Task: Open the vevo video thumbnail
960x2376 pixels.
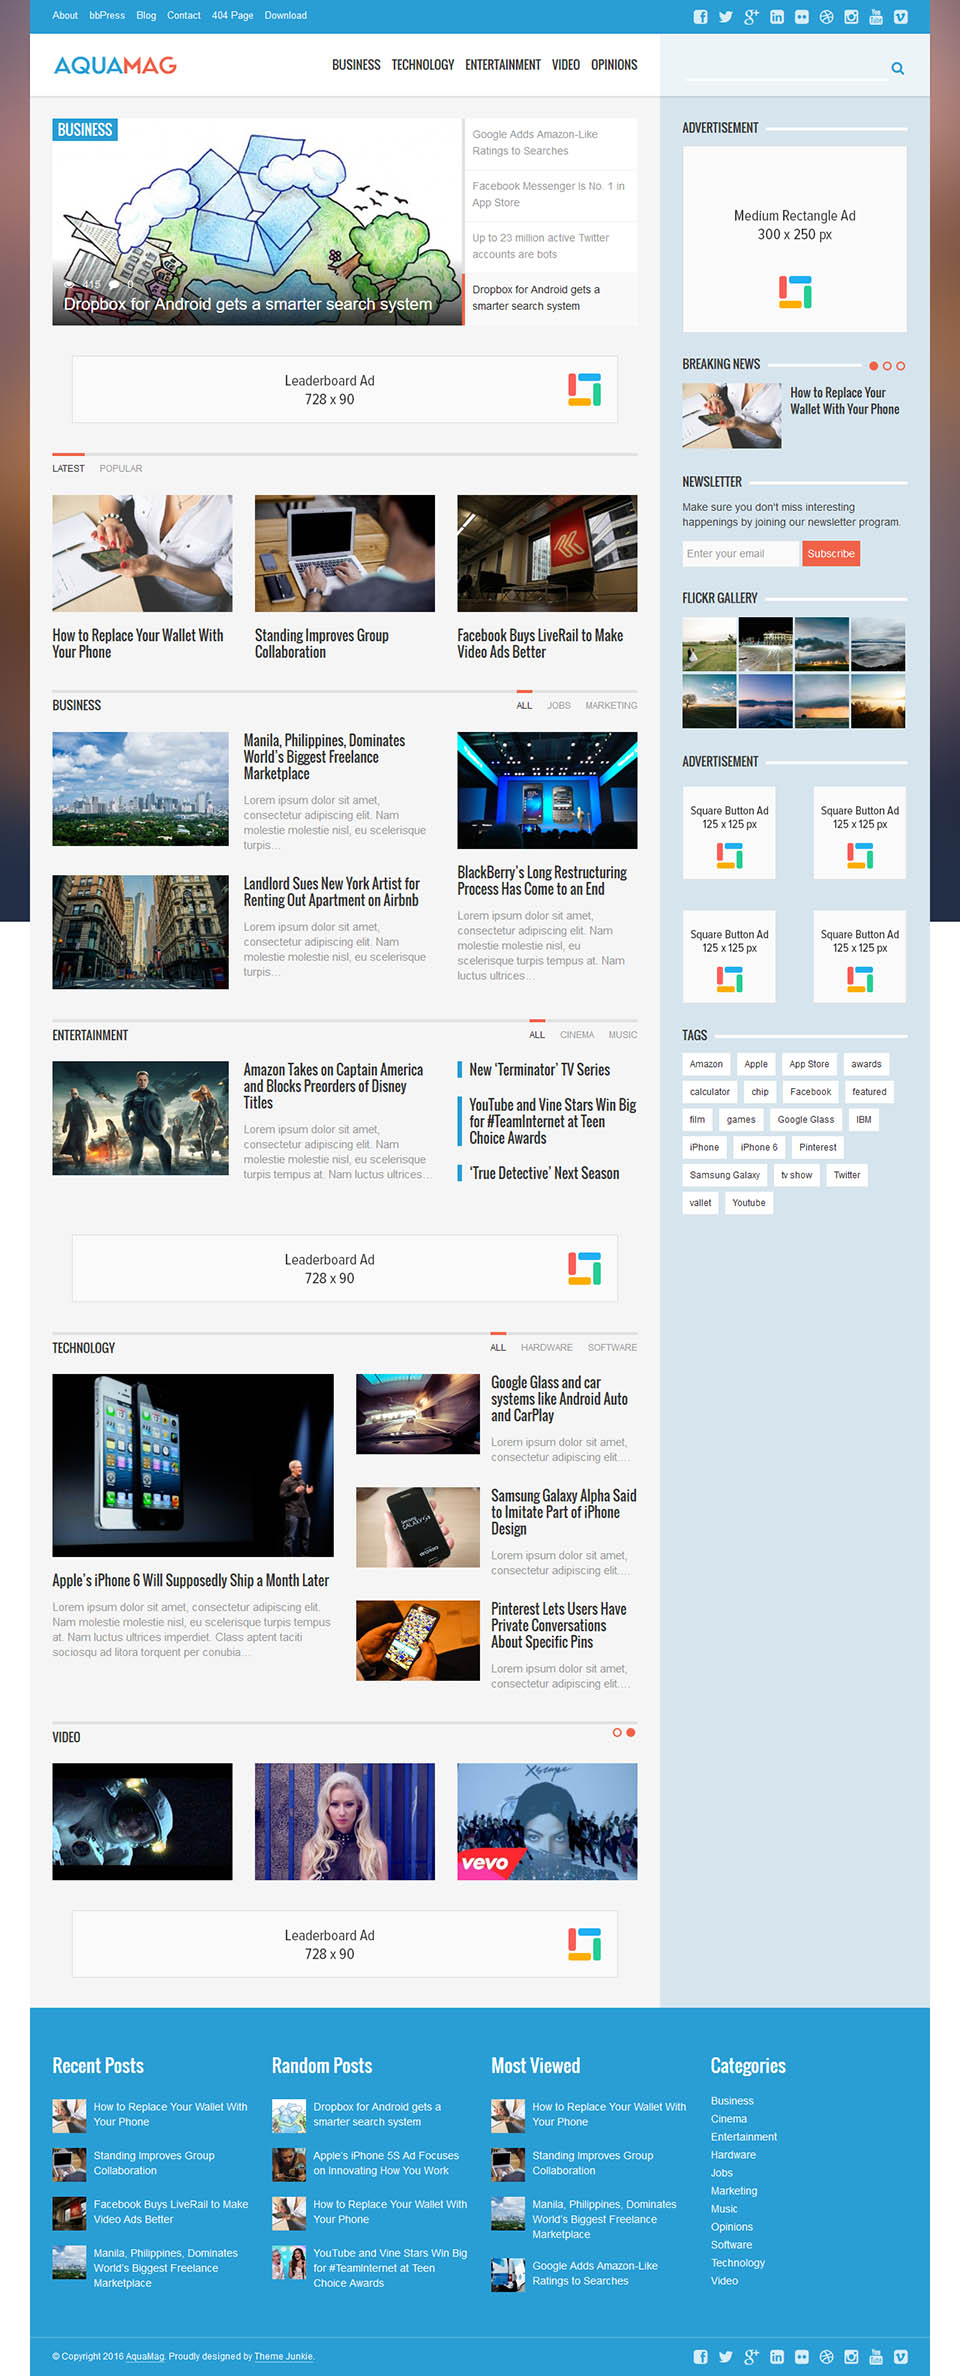Action: click(x=547, y=1821)
